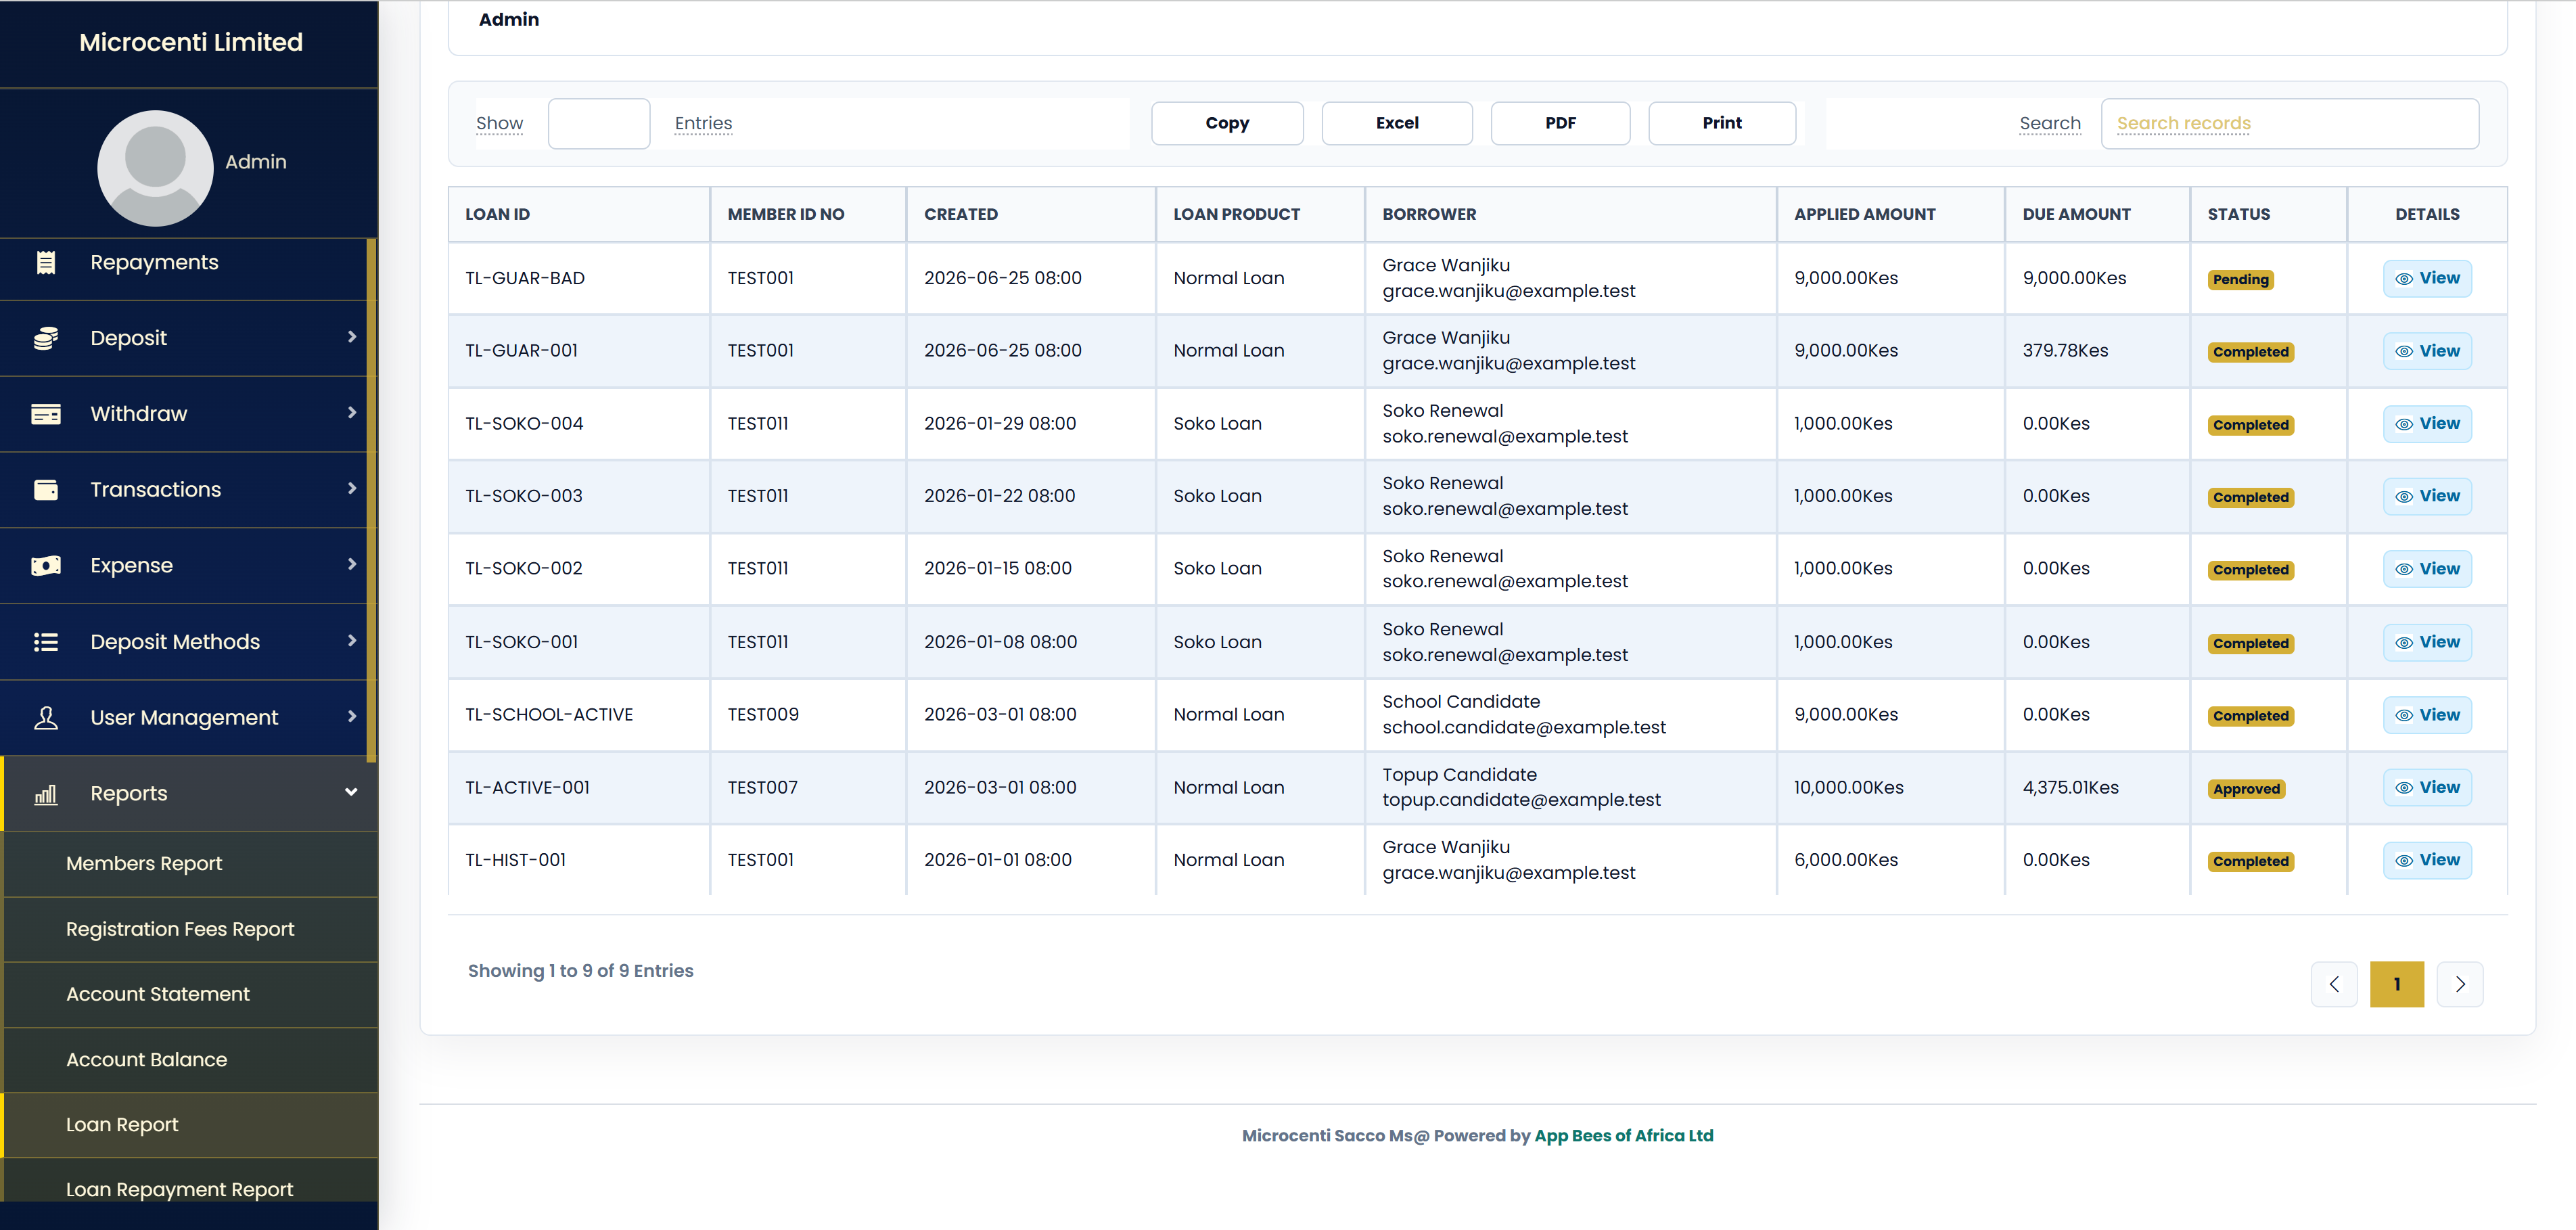
Task: Expand the Expense menu chevron
Action: point(352,564)
